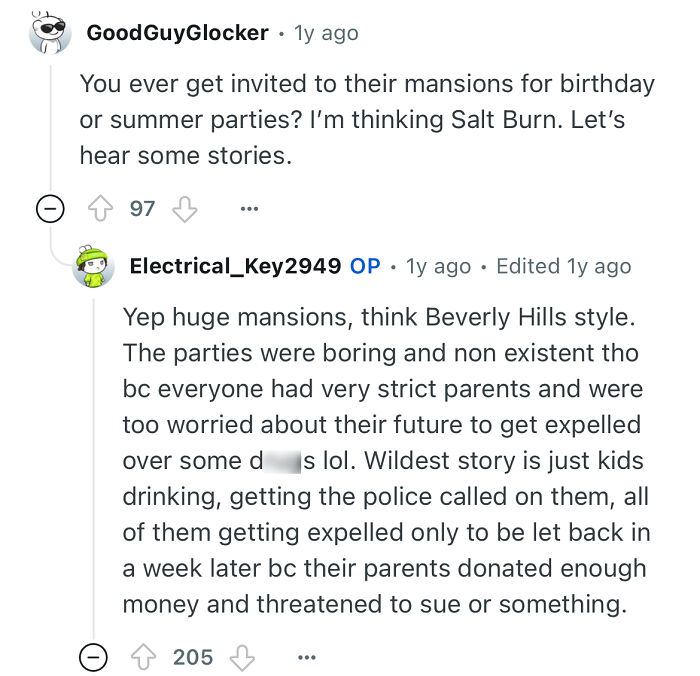The height and width of the screenshot is (676, 700).
Task: Open more options on GoodGuyGlocker's comment
Action: [x=249, y=208]
